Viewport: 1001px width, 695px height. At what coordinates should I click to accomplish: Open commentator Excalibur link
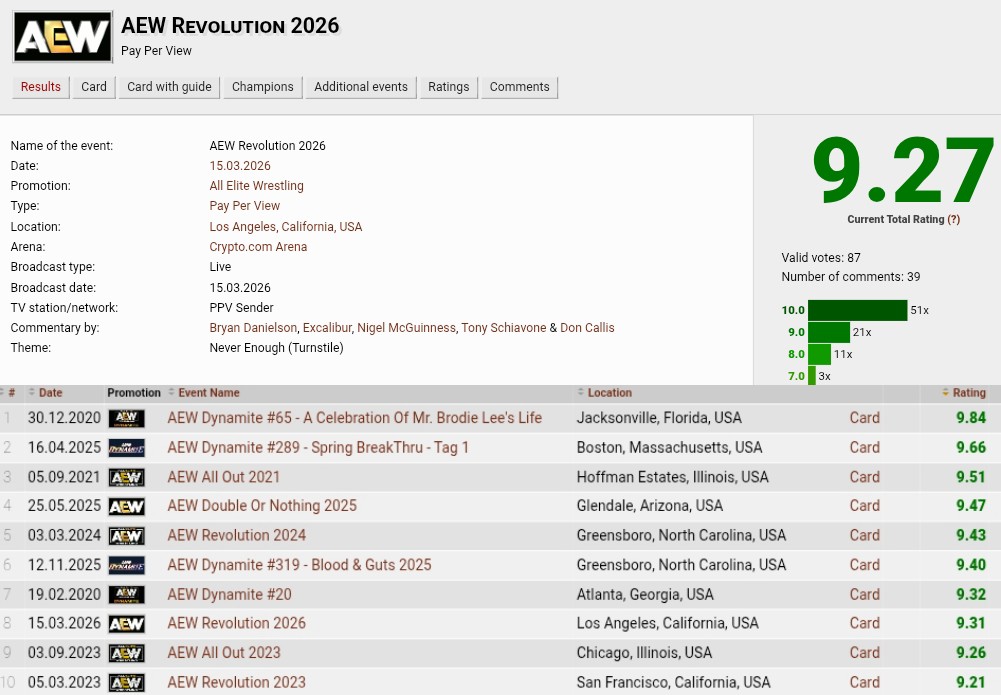(327, 328)
